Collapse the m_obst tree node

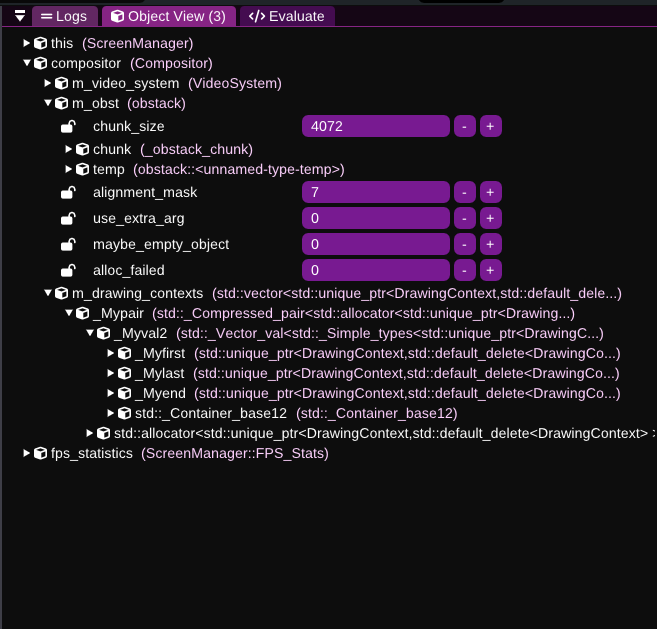tap(47, 103)
